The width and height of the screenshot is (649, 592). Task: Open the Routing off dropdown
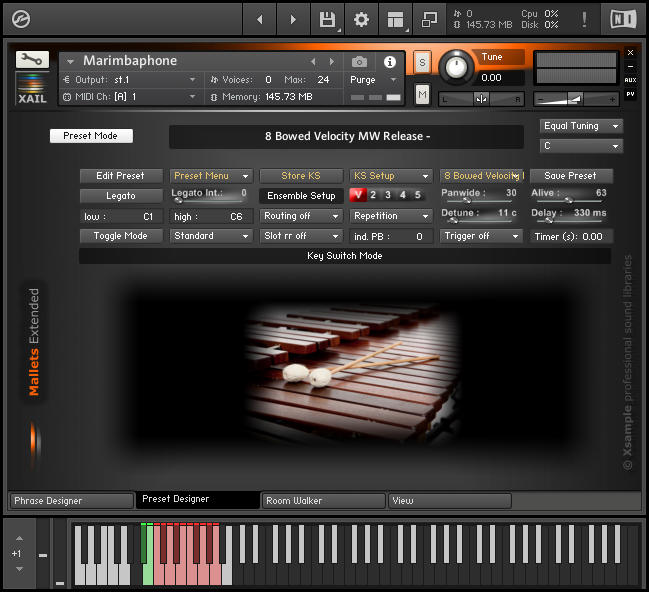(x=300, y=216)
